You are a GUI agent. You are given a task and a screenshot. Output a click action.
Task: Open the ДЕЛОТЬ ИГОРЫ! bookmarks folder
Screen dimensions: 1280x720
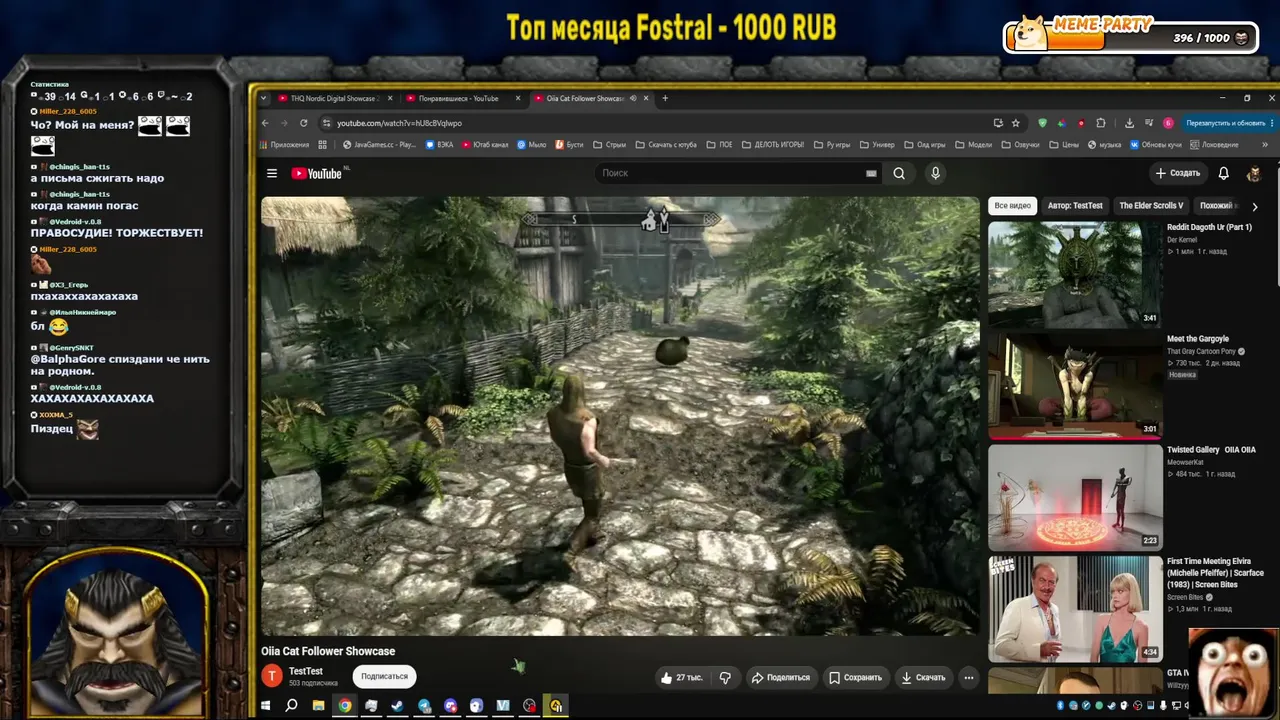(x=772, y=145)
